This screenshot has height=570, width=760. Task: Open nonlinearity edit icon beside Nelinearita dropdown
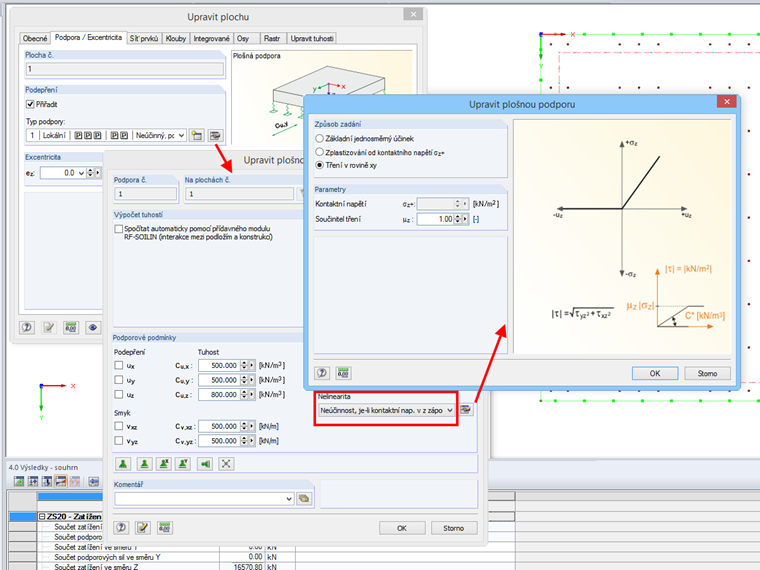(x=465, y=410)
